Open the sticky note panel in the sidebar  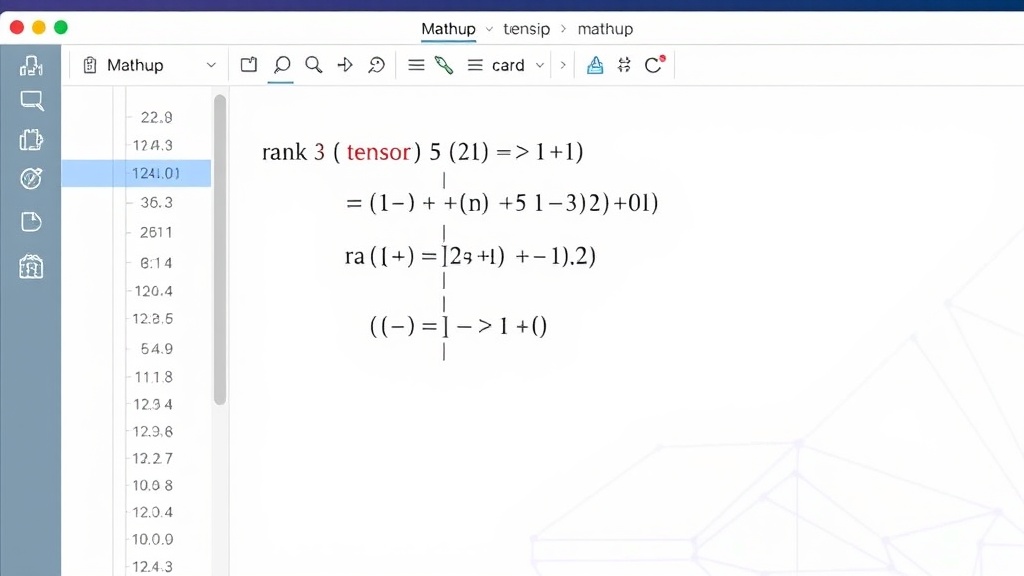tap(31, 222)
